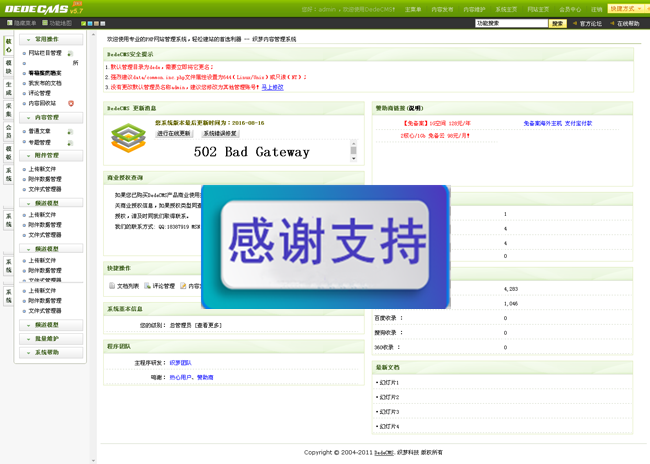Click the red 免备案 空间 sponsor link
650x464 pixels.
pyautogui.click(x=437, y=124)
